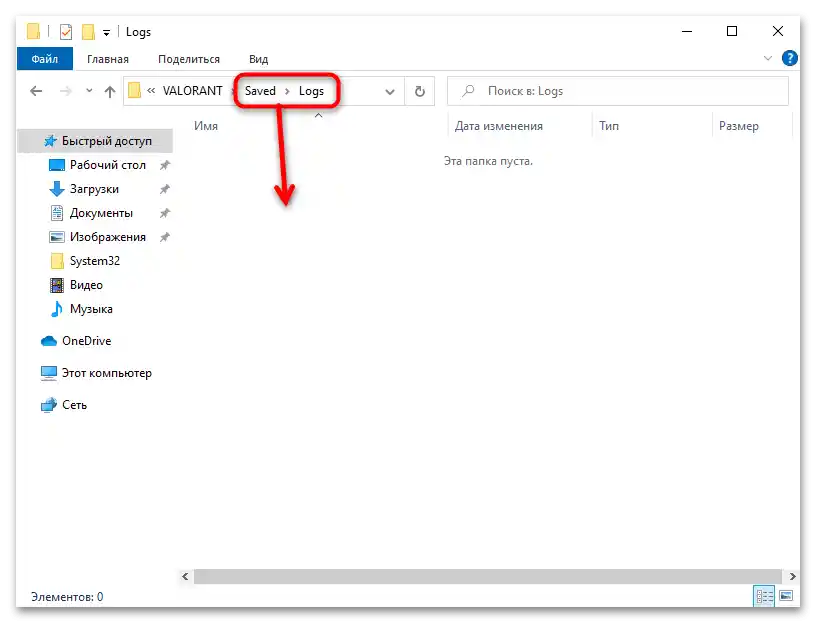816x623 pixels.
Task: Refresh the Logs folder view
Action: click(x=419, y=90)
